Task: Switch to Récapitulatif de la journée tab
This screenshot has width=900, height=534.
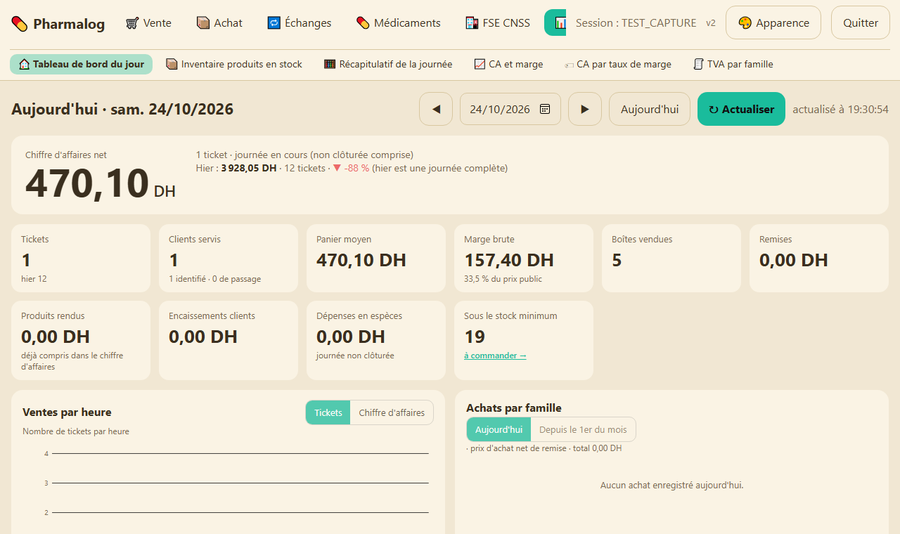Action: pos(388,64)
